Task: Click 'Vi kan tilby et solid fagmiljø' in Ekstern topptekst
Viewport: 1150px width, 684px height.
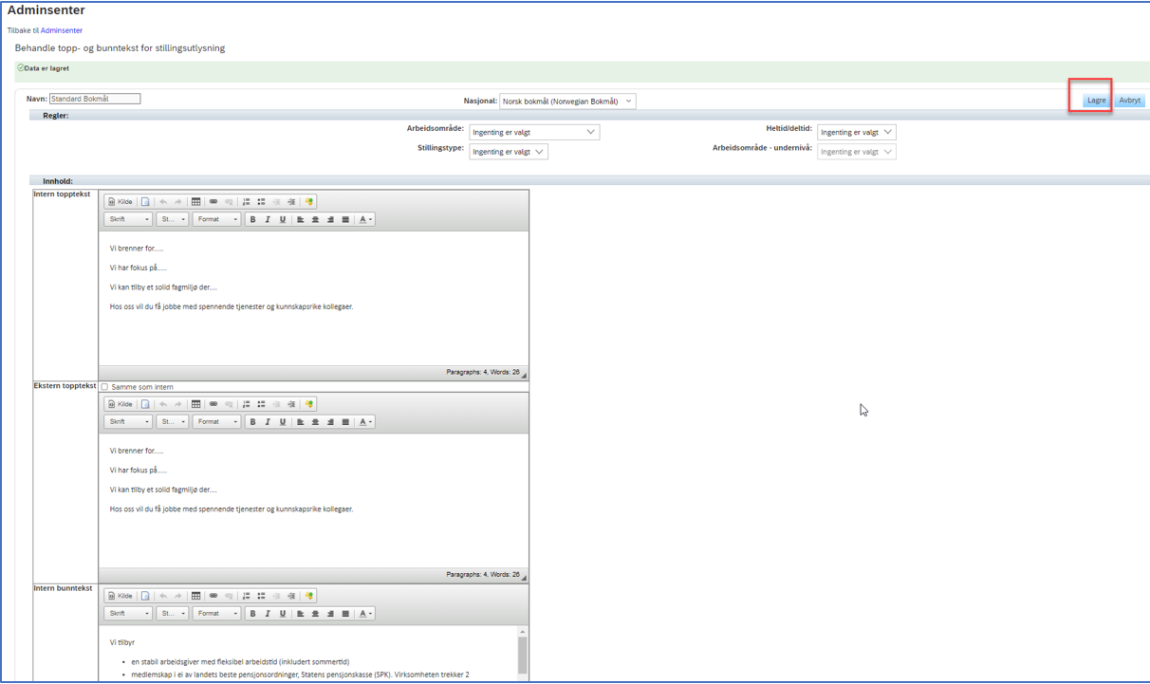Action: pyautogui.click(x=164, y=490)
